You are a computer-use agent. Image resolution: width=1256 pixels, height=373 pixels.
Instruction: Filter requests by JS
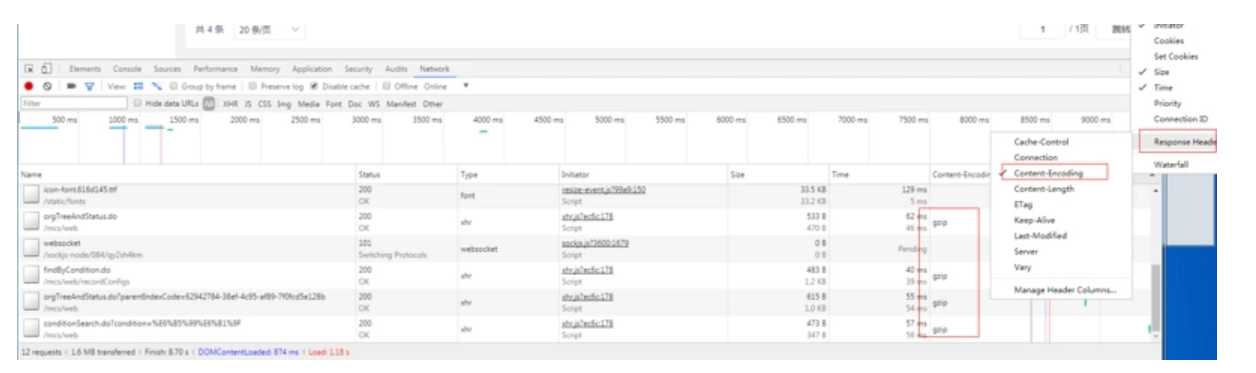(x=248, y=103)
